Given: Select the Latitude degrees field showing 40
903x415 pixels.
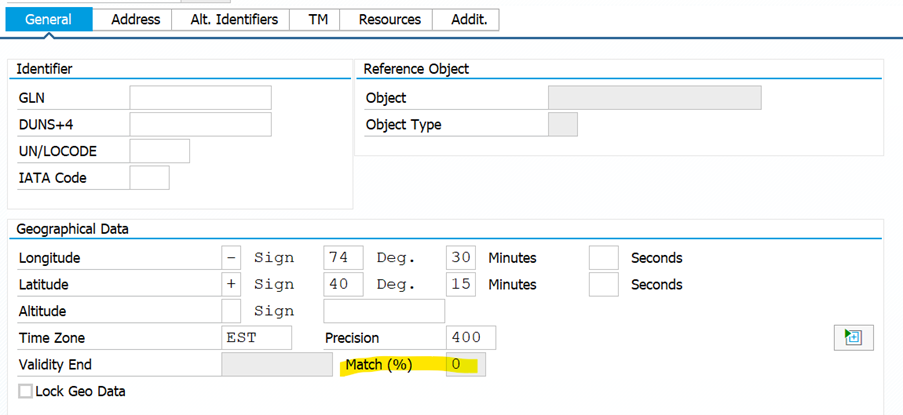Looking at the screenshot, I should (x=343, y=285).
